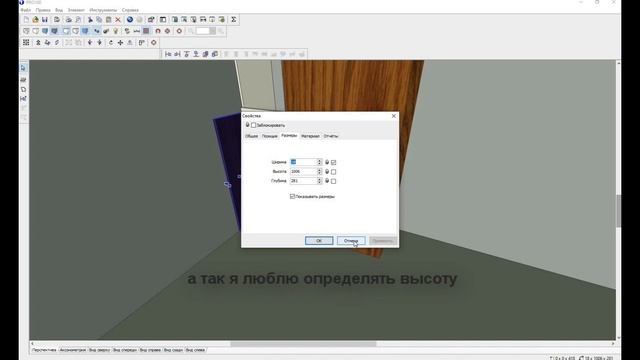The height and width of the screenshot is (360, 640).
Task: Switch to the Вид сзади view tab
Action: 173,350
